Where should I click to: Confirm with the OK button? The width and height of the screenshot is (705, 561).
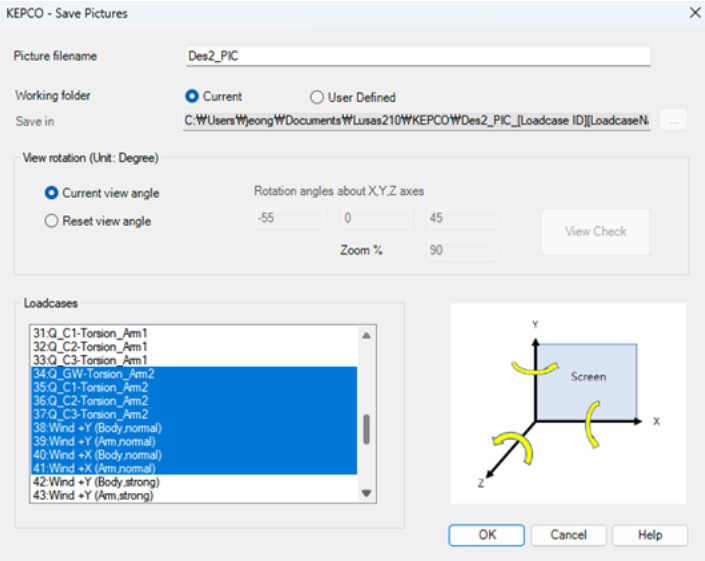point(486,535)
